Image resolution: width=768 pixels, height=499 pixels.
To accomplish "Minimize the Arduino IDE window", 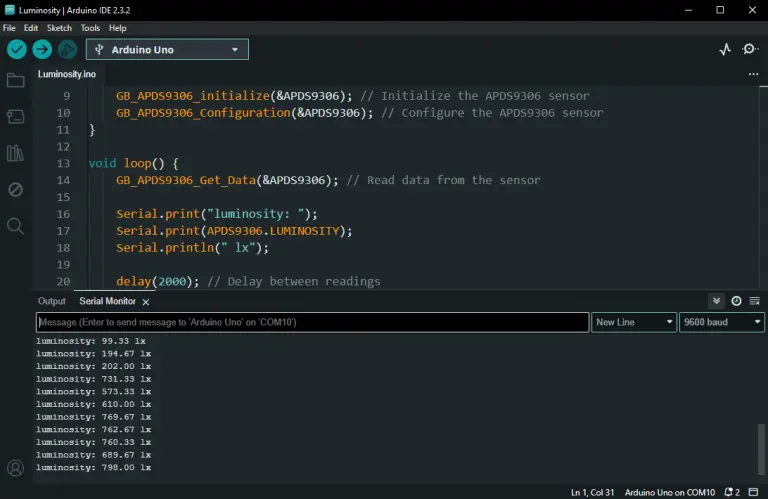I will coord(688,10).
